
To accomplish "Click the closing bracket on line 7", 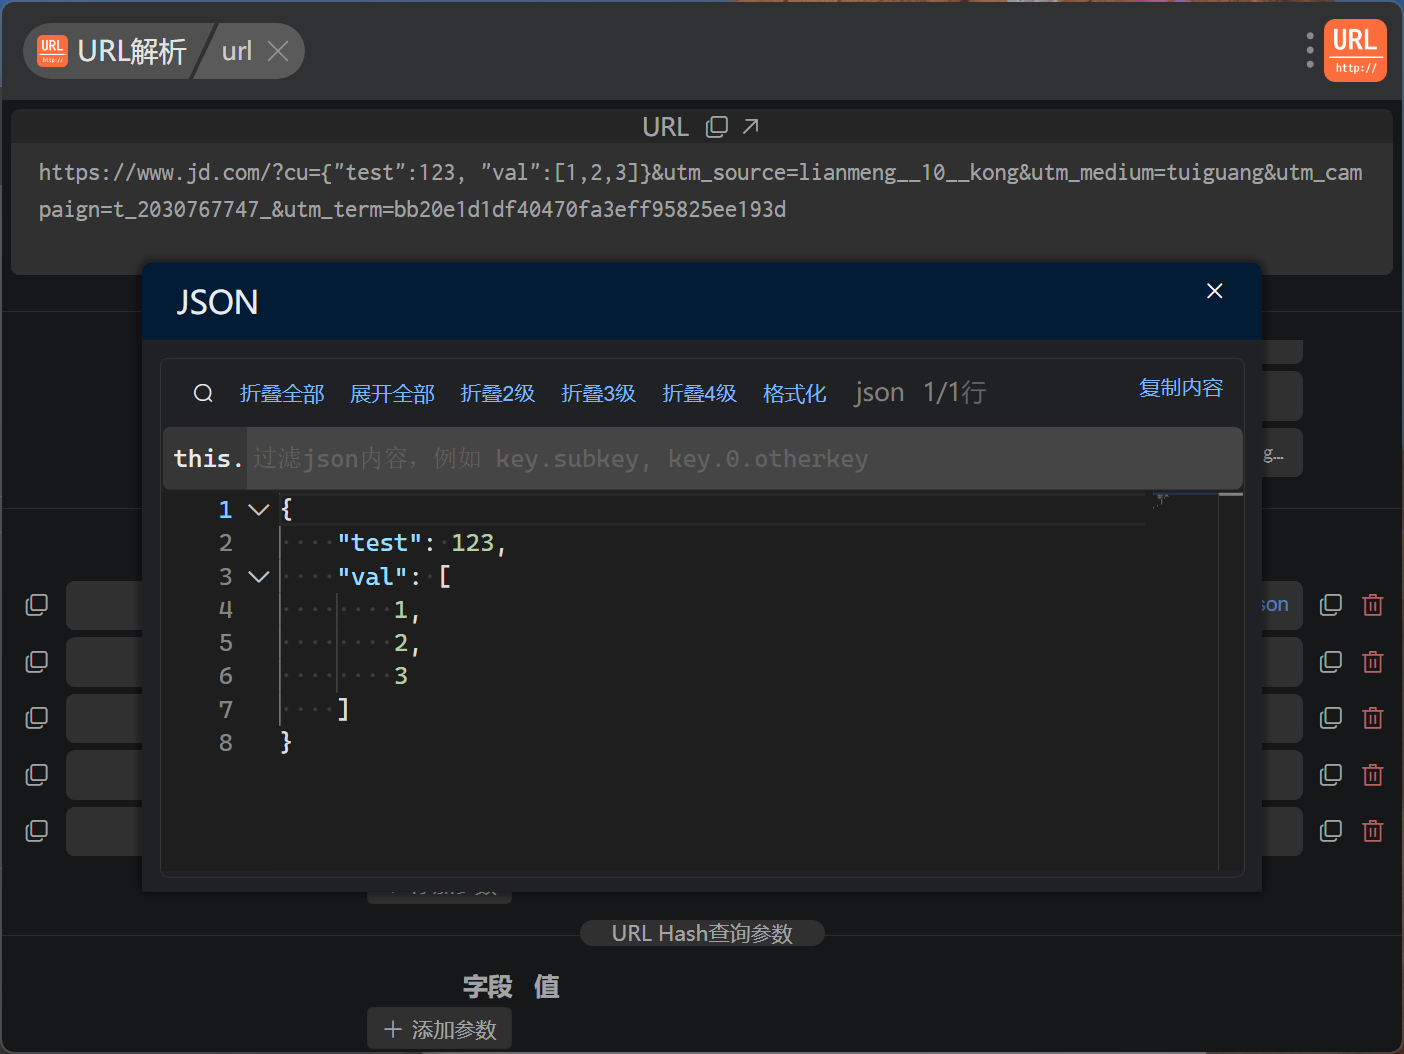I will [x=343, y=710].
